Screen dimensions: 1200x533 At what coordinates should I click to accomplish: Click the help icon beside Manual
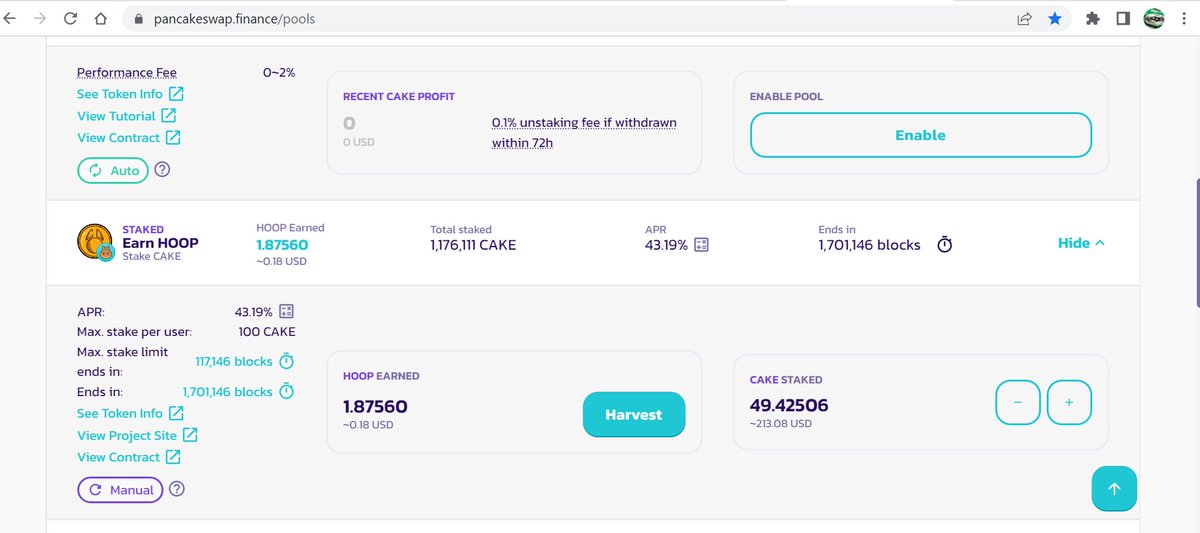point(177,490)
